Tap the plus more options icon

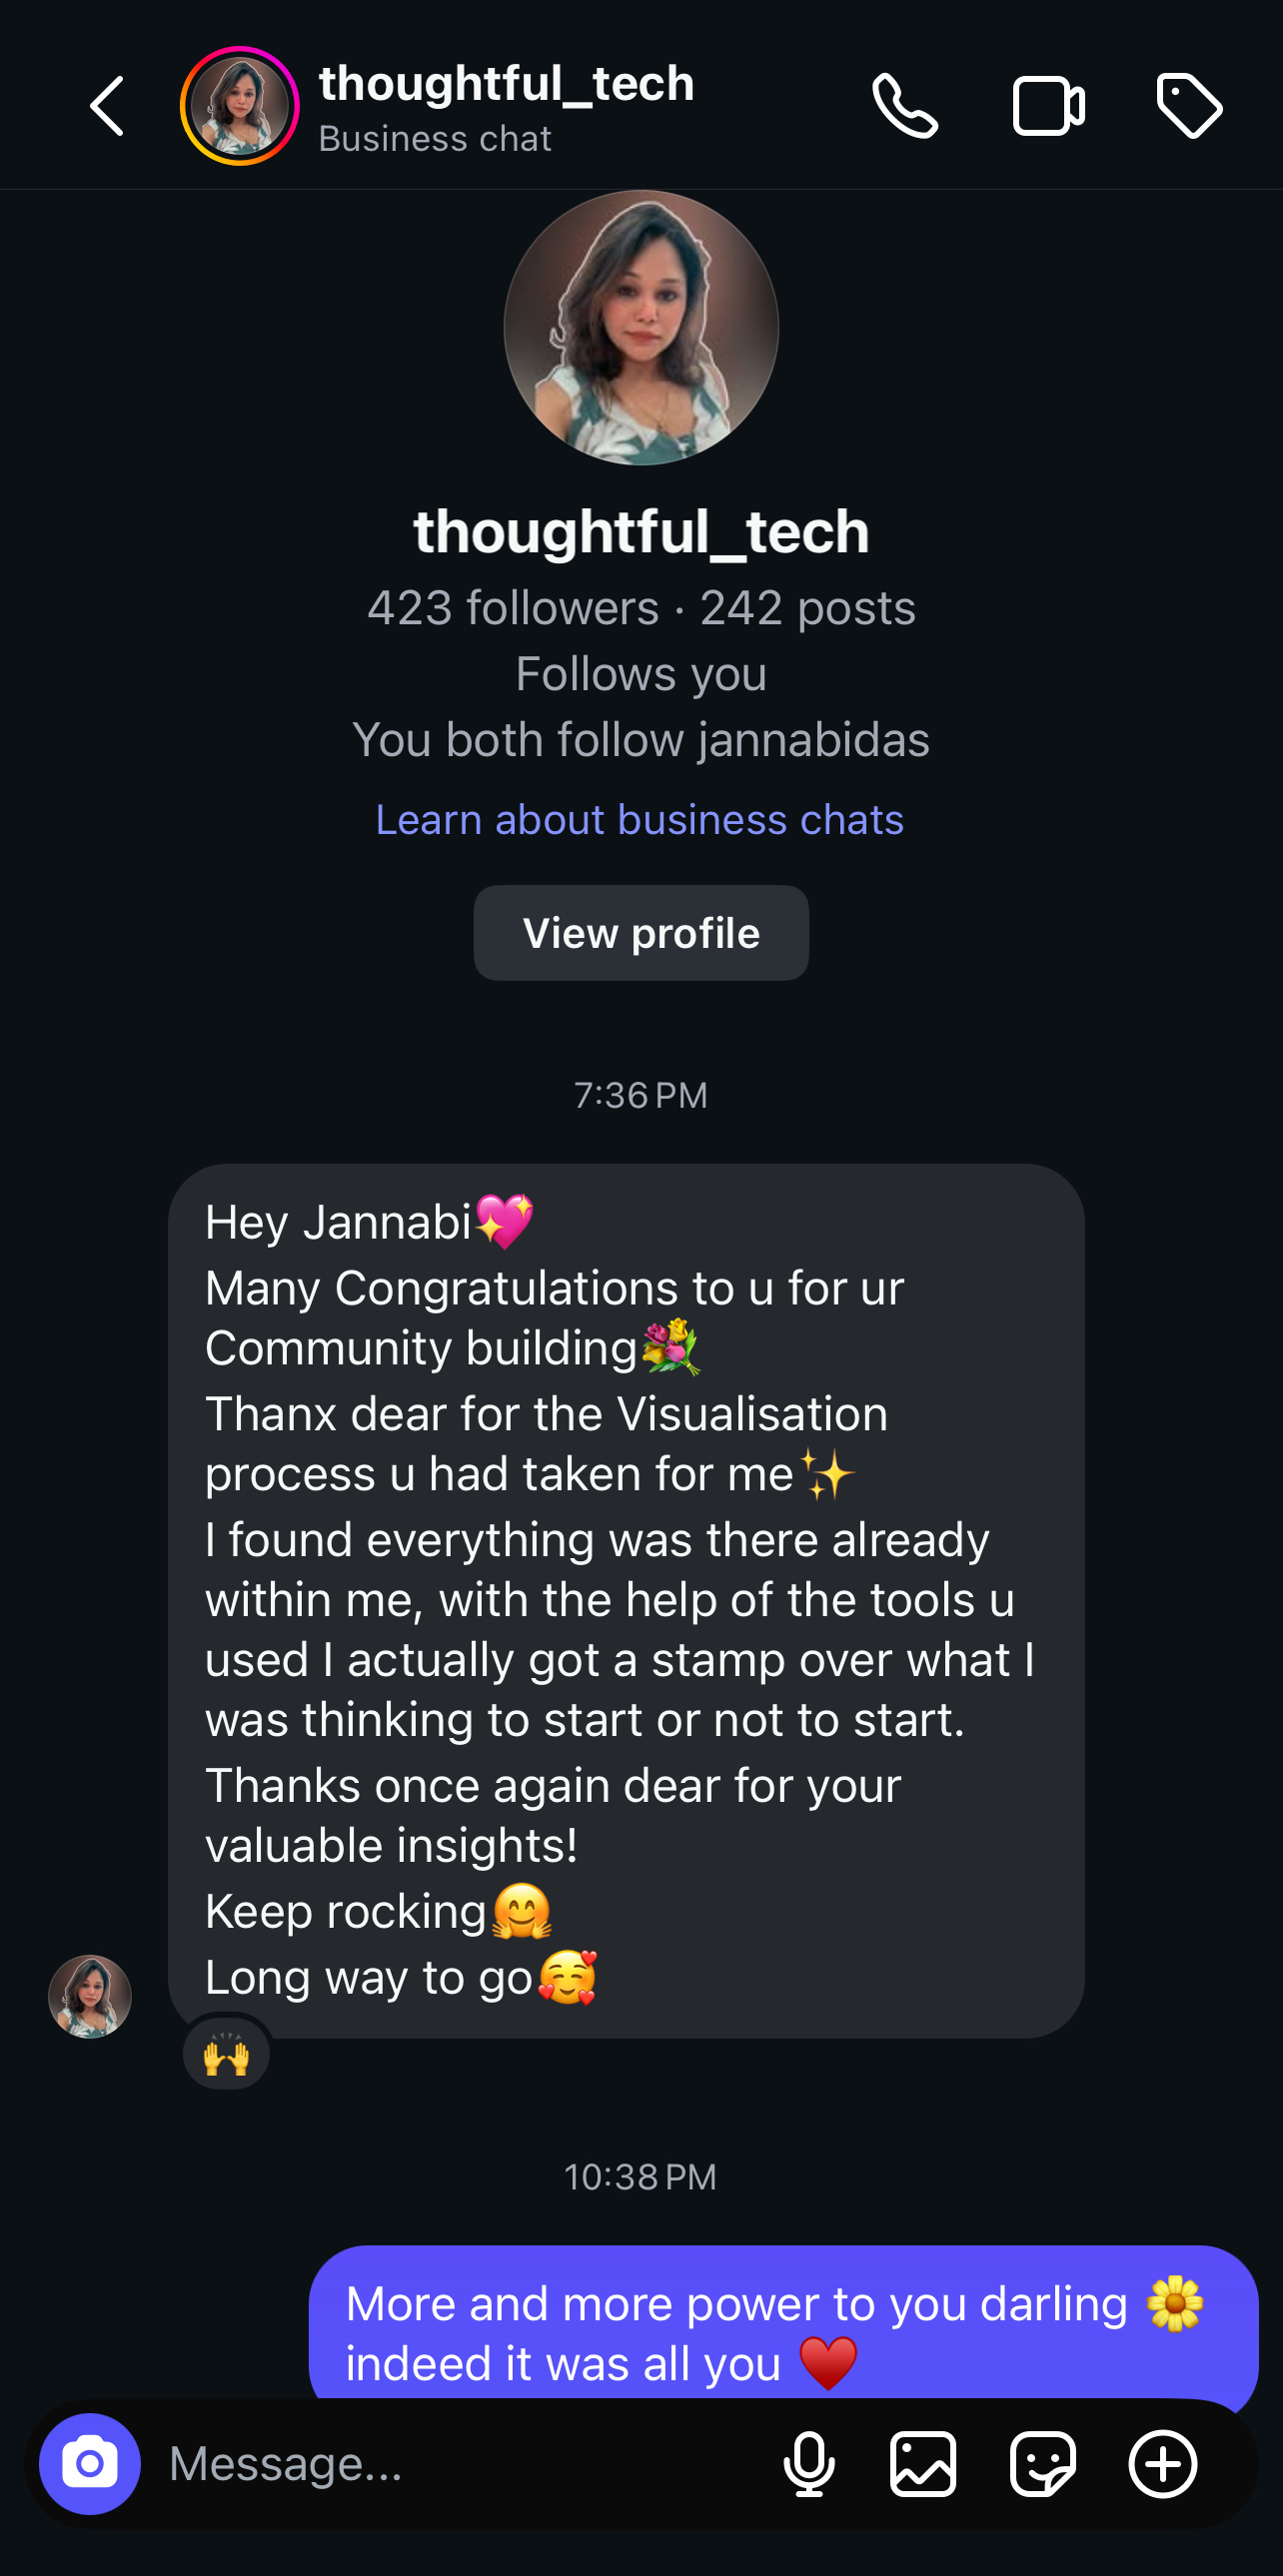(x=1162, y=2463)
